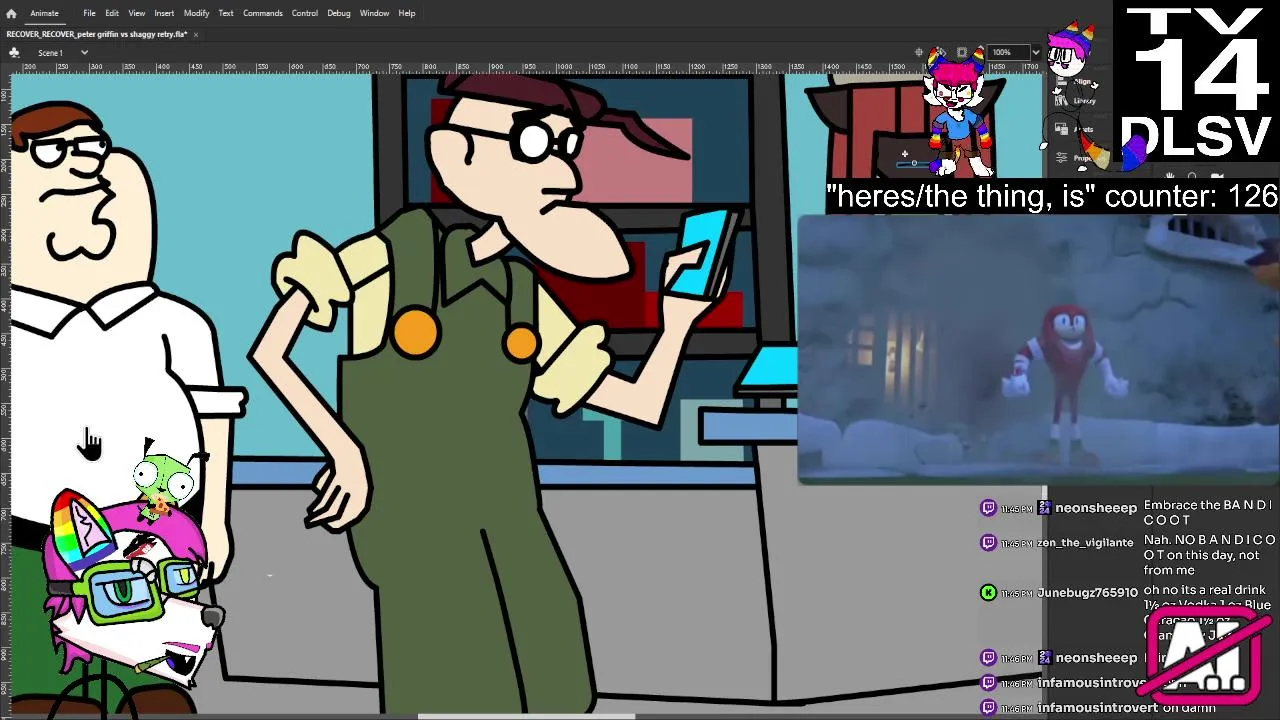Expand the Scene 1 dropdown arrow

pos(84,52)
